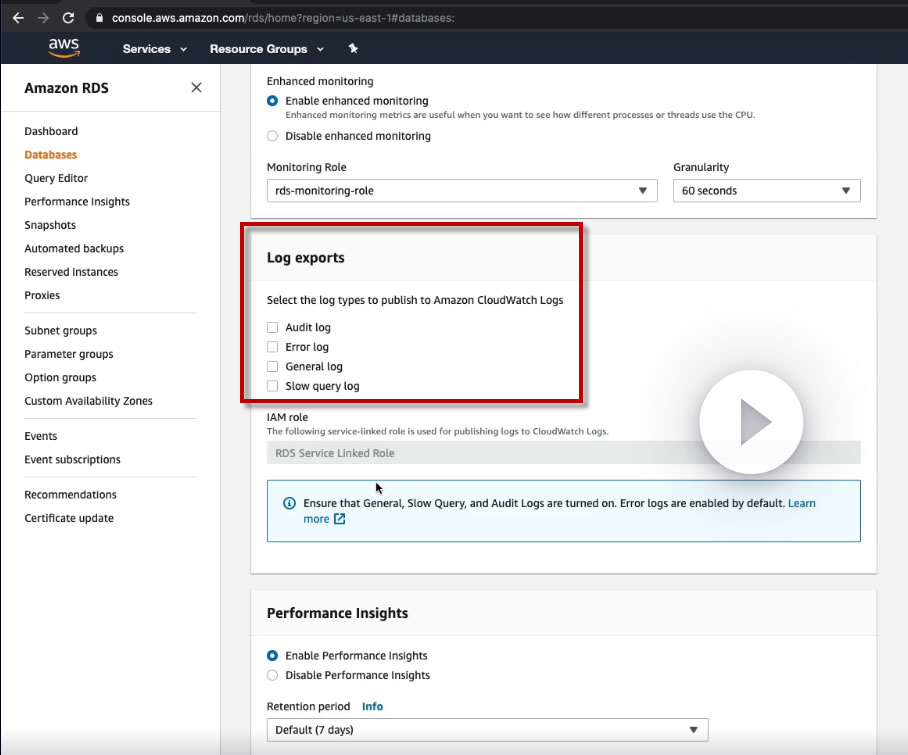Click the site padlock icon in address bar
The width and height of the screenshot is (908, 755).
pyautogui.click(x=98, y=18)
